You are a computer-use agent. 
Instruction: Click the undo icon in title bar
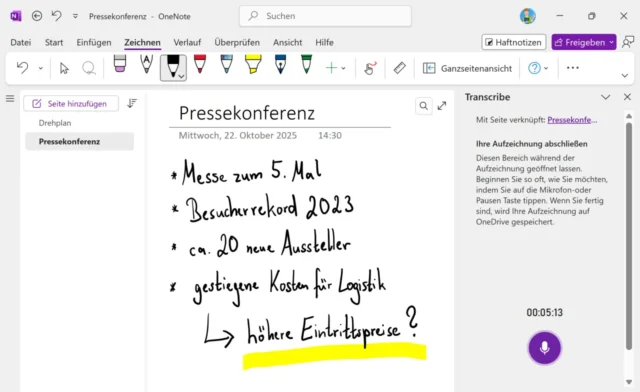56,16
